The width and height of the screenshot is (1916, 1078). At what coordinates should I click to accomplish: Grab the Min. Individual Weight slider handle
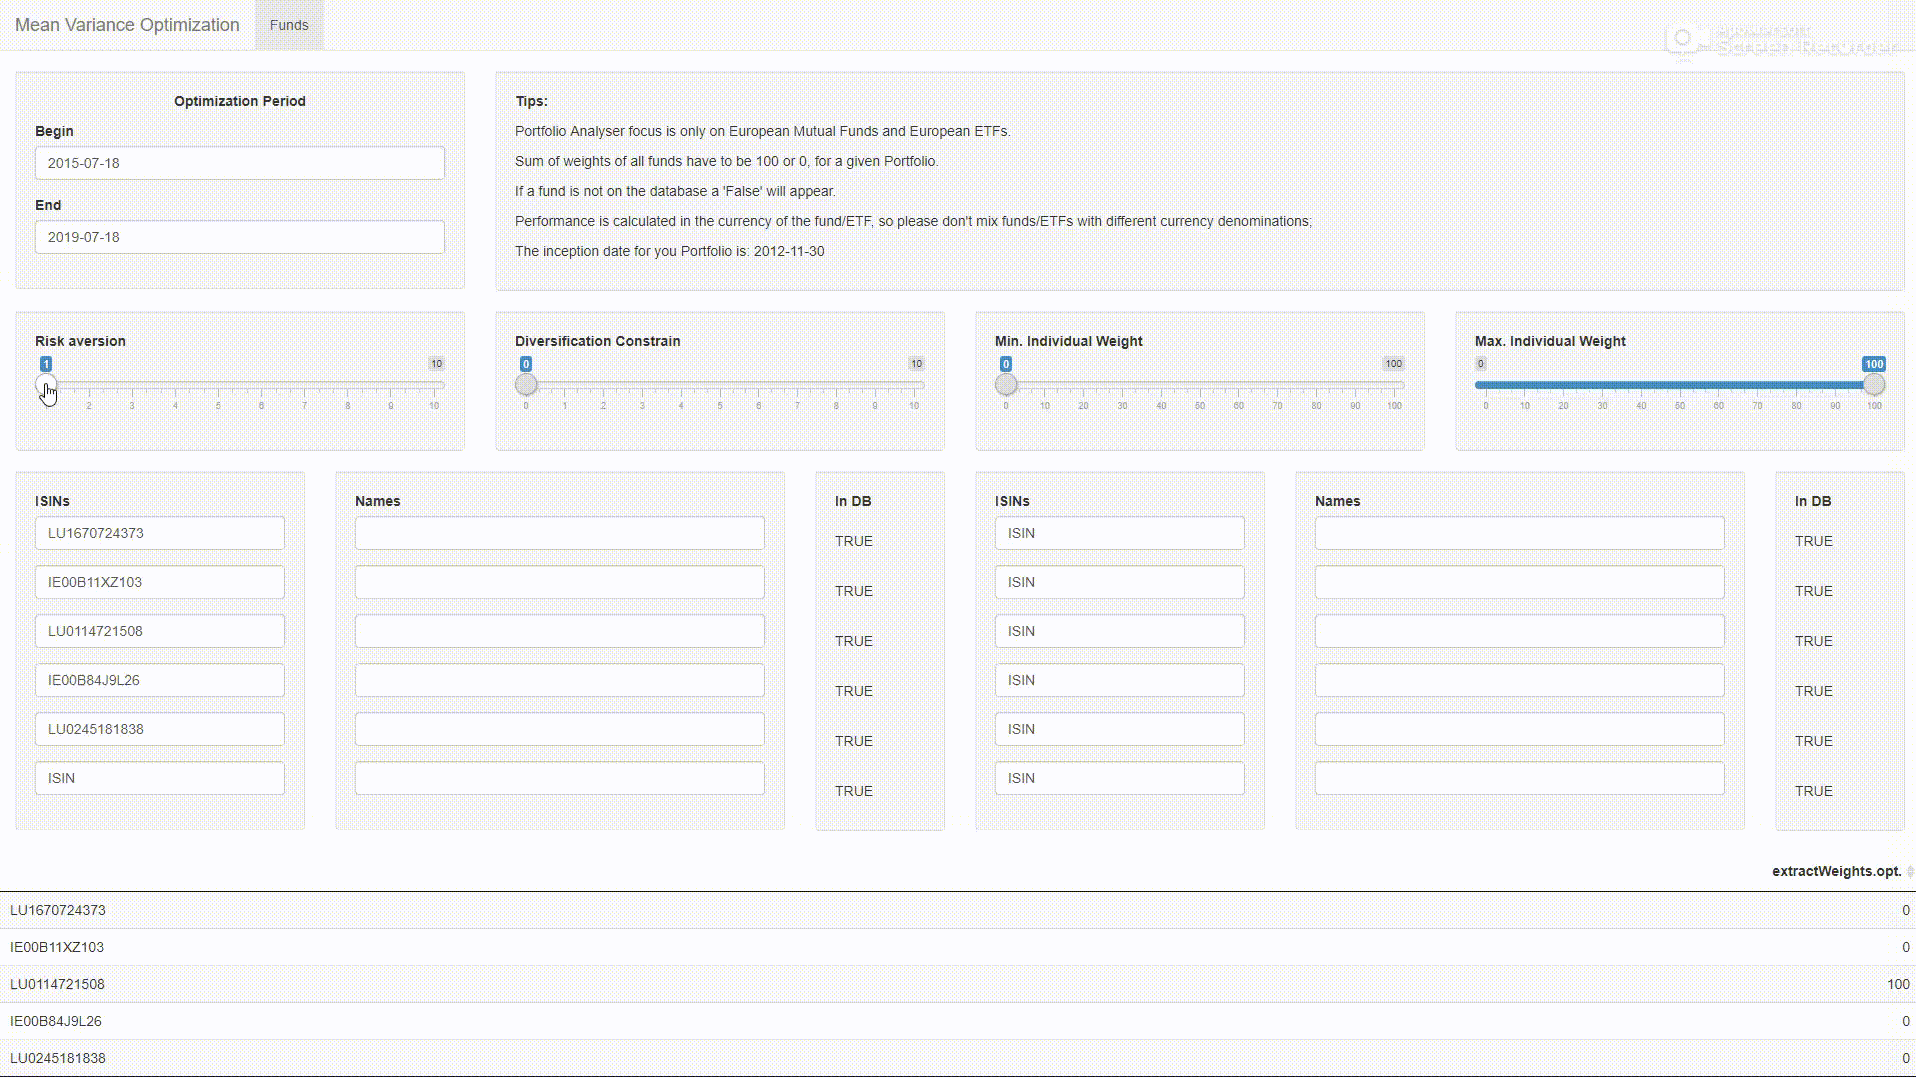[1006, 385]
